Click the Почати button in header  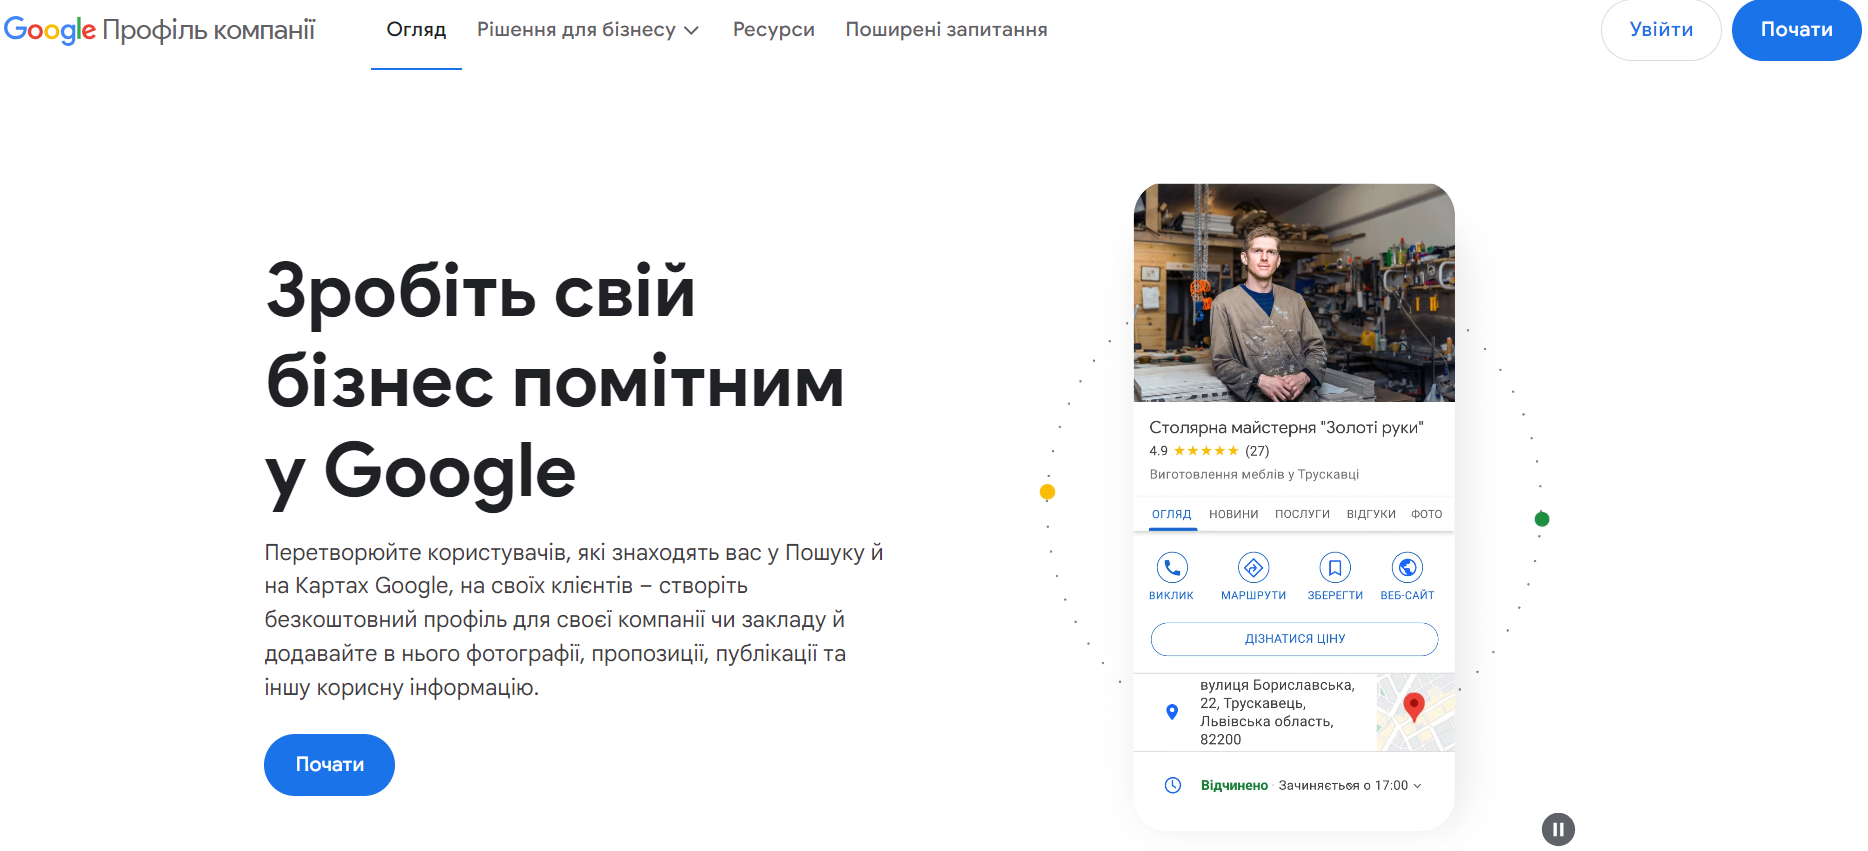pos(1796,30)
